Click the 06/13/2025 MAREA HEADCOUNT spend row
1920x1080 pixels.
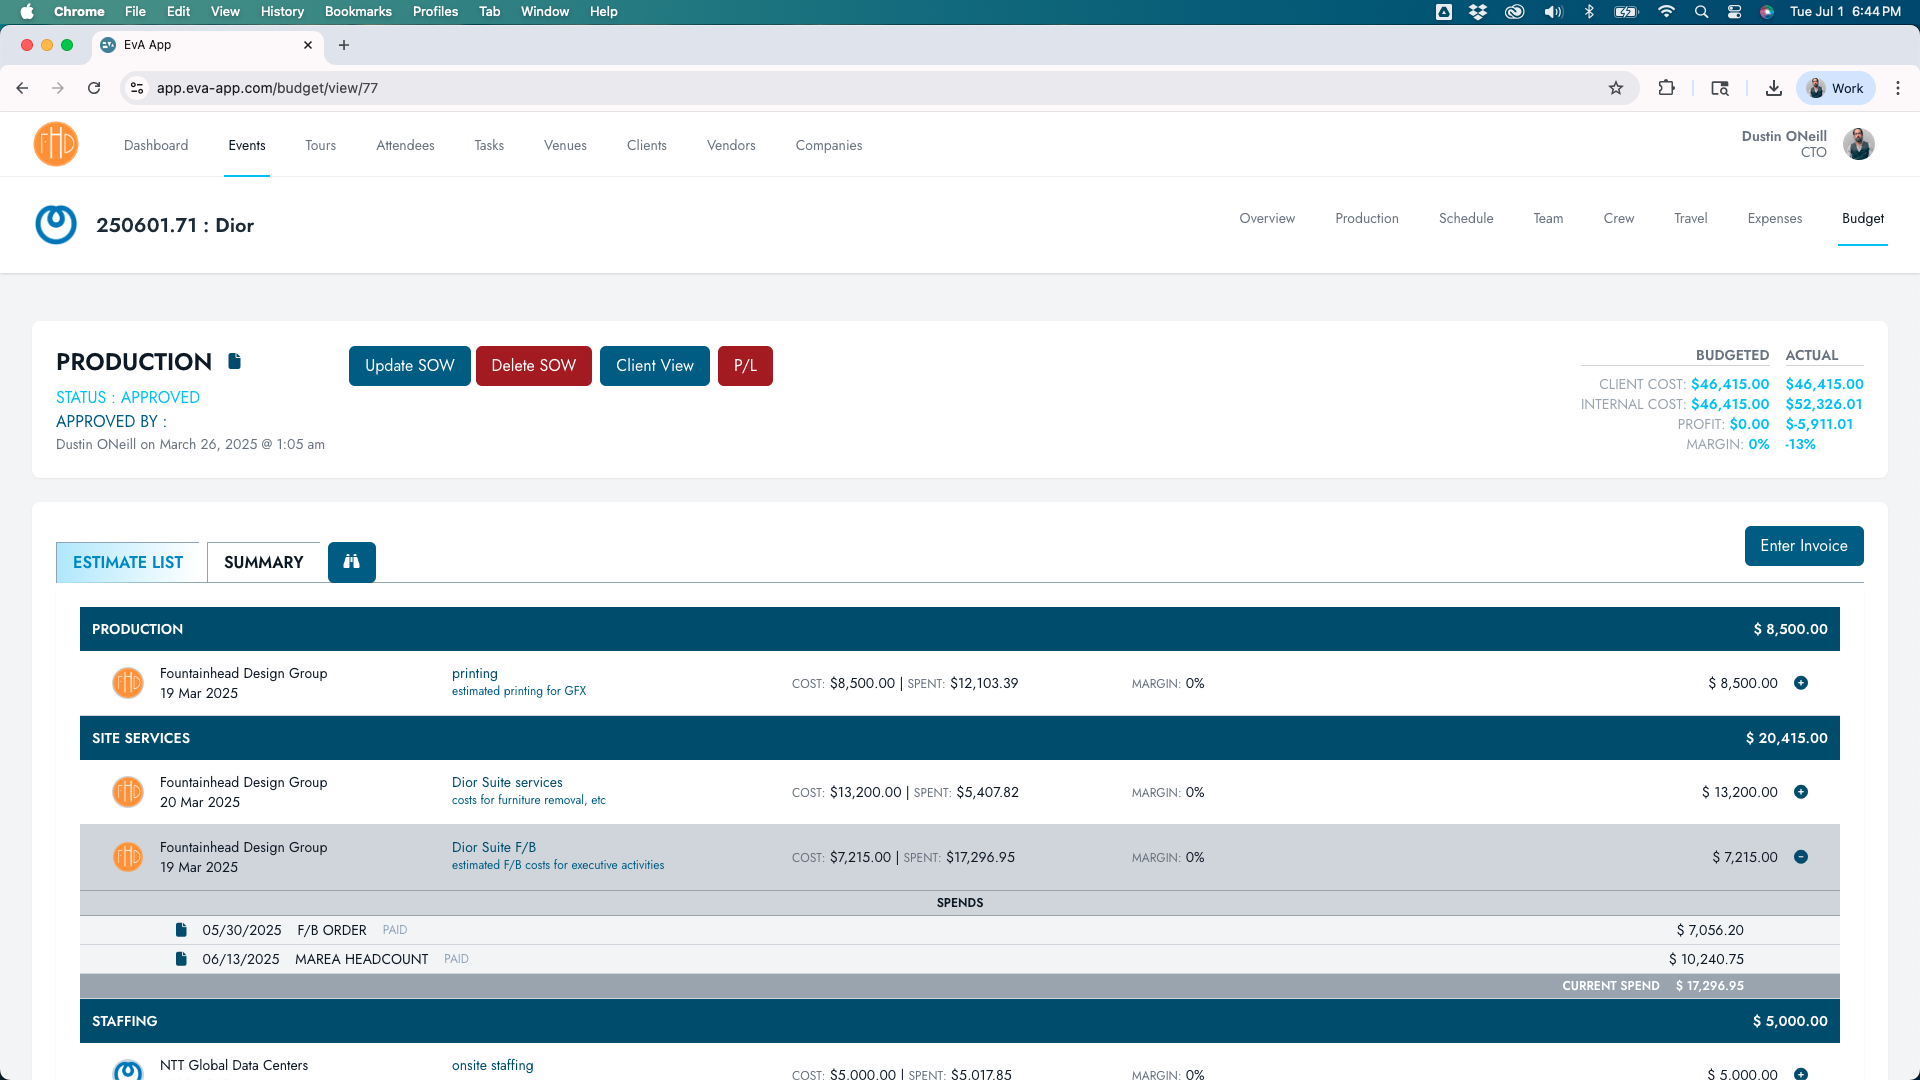click(960, 959)
